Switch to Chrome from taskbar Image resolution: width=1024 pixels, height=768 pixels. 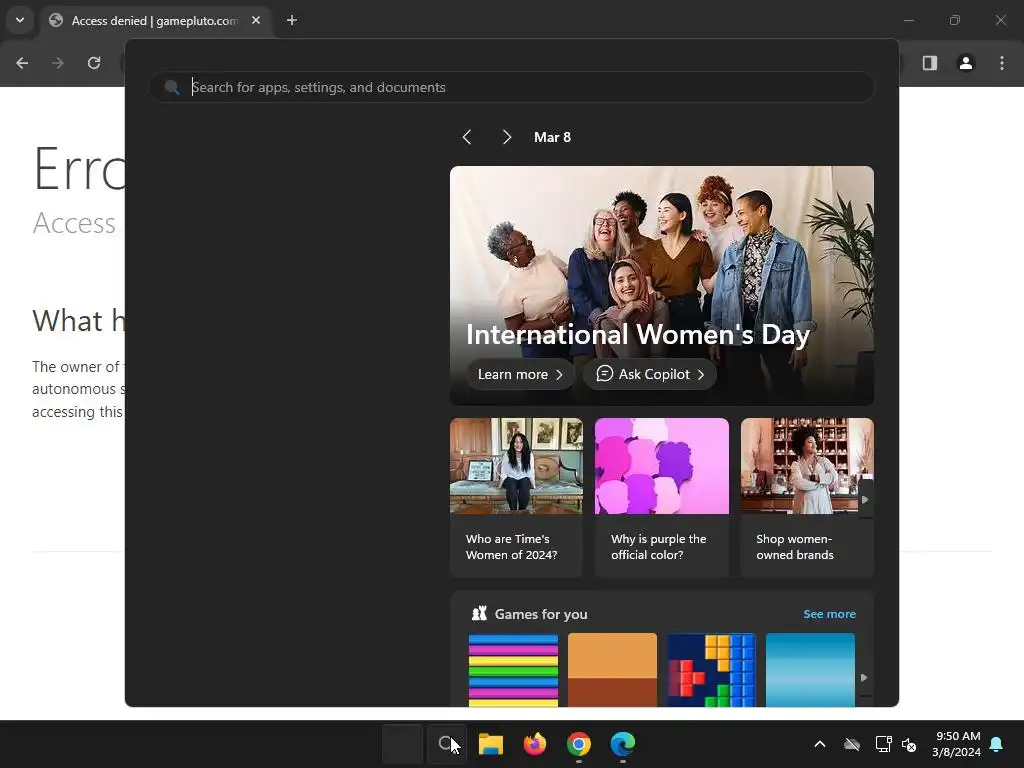click(579, 744)
